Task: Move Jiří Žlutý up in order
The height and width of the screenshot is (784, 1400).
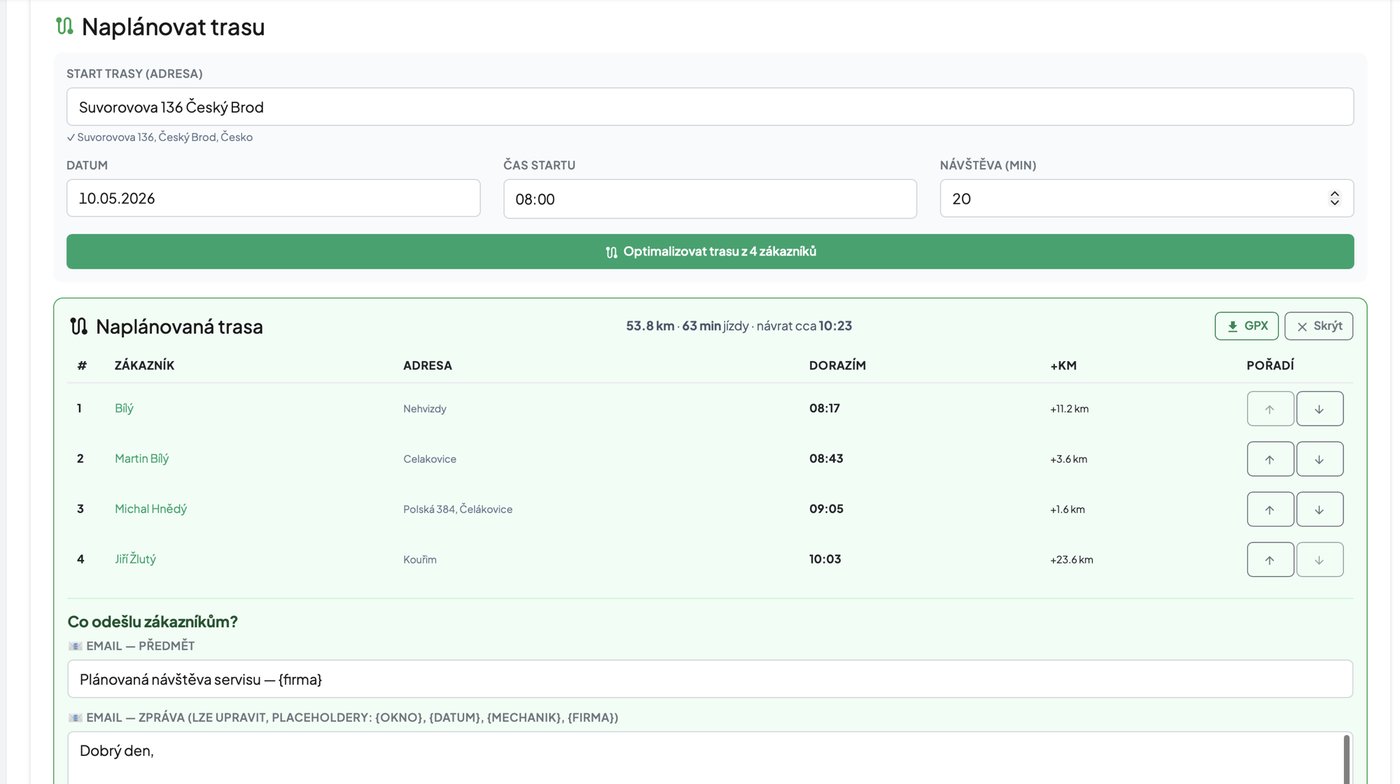Action: coord(1270,560)
